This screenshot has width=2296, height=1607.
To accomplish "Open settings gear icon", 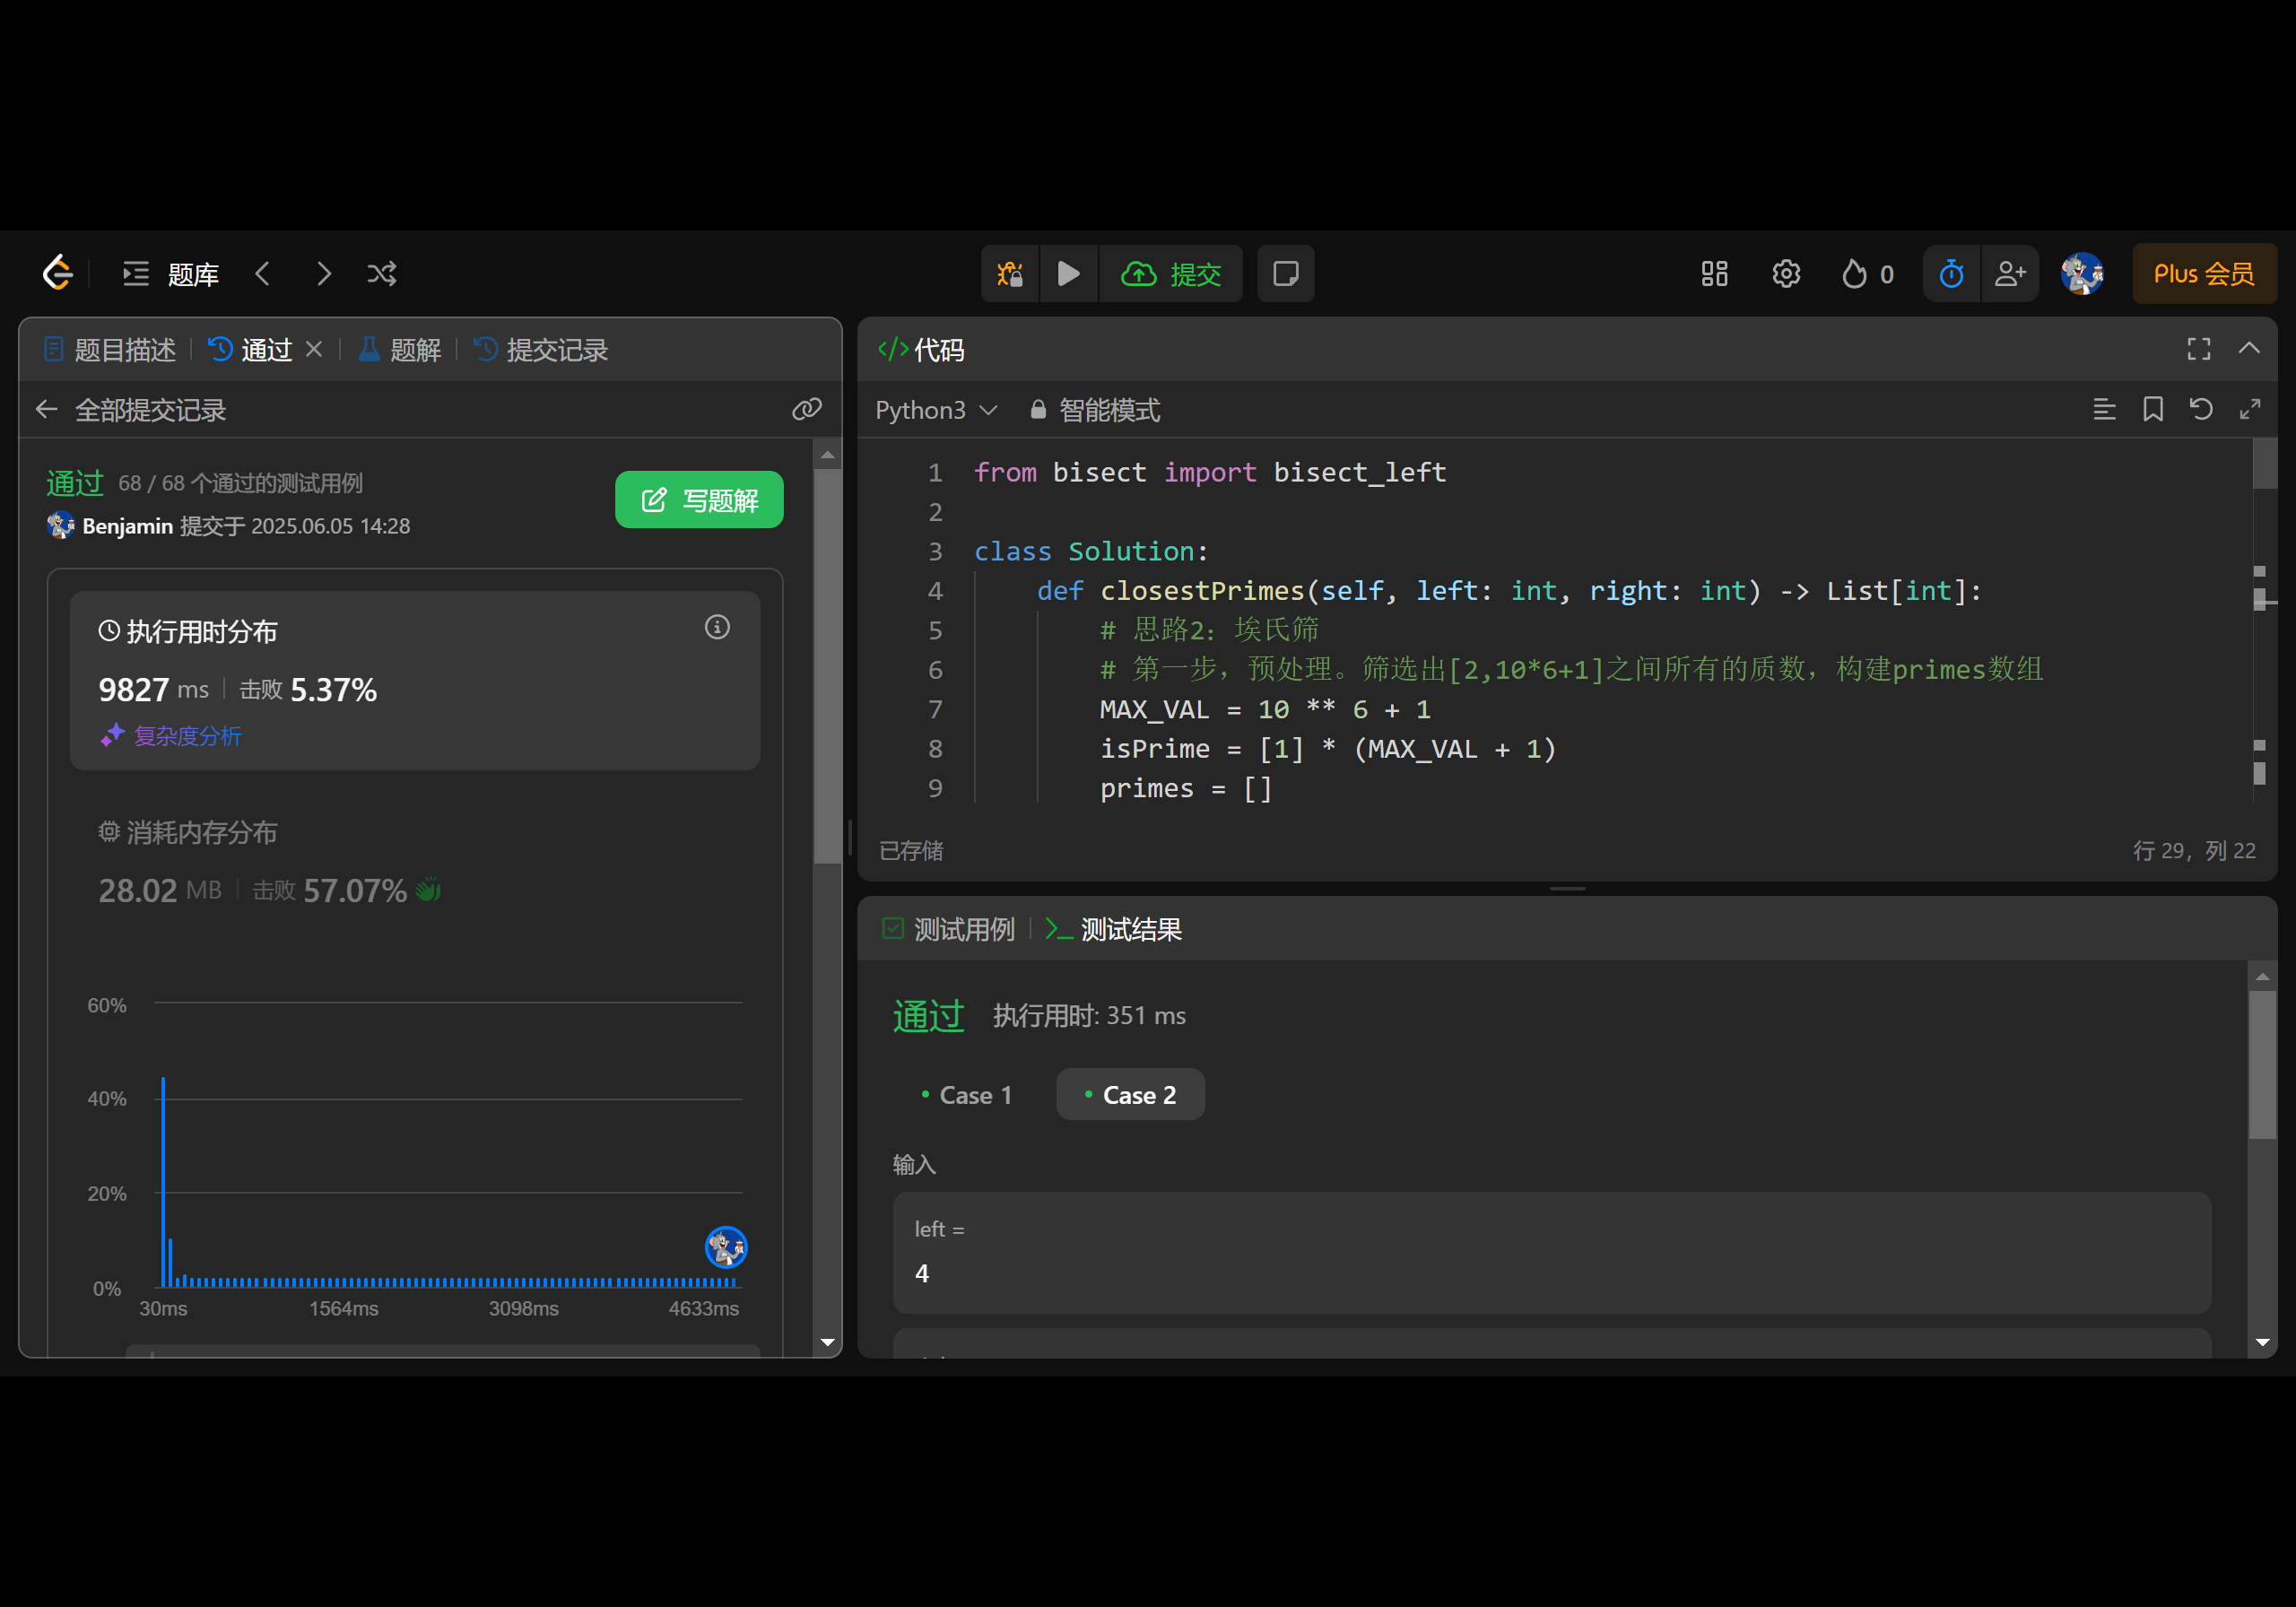I will coord(1785,273).
